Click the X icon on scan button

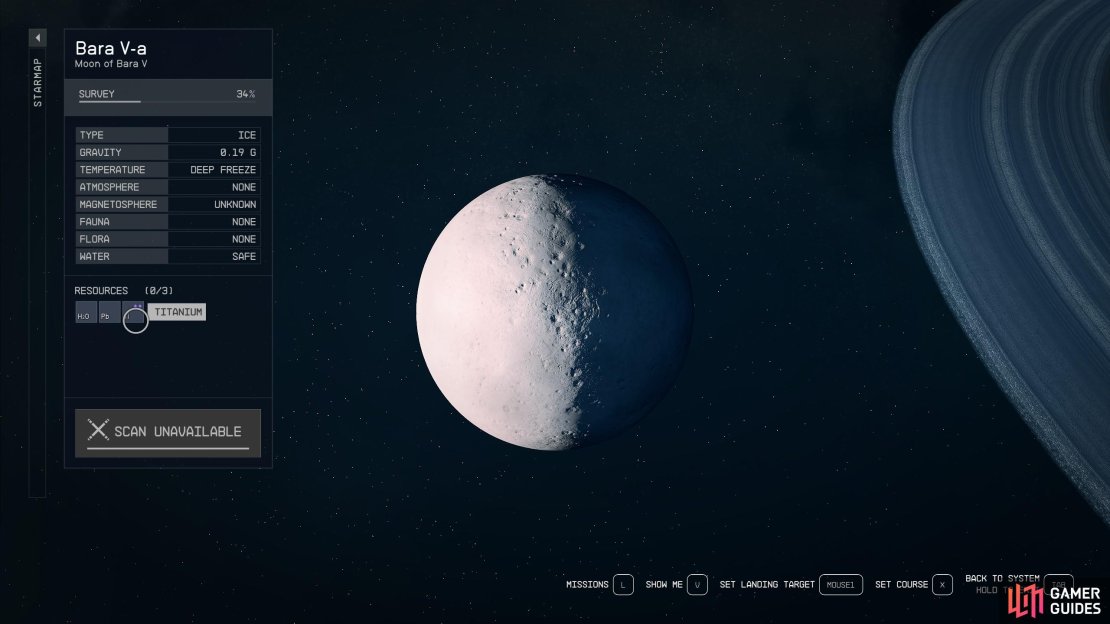point(98,430)
